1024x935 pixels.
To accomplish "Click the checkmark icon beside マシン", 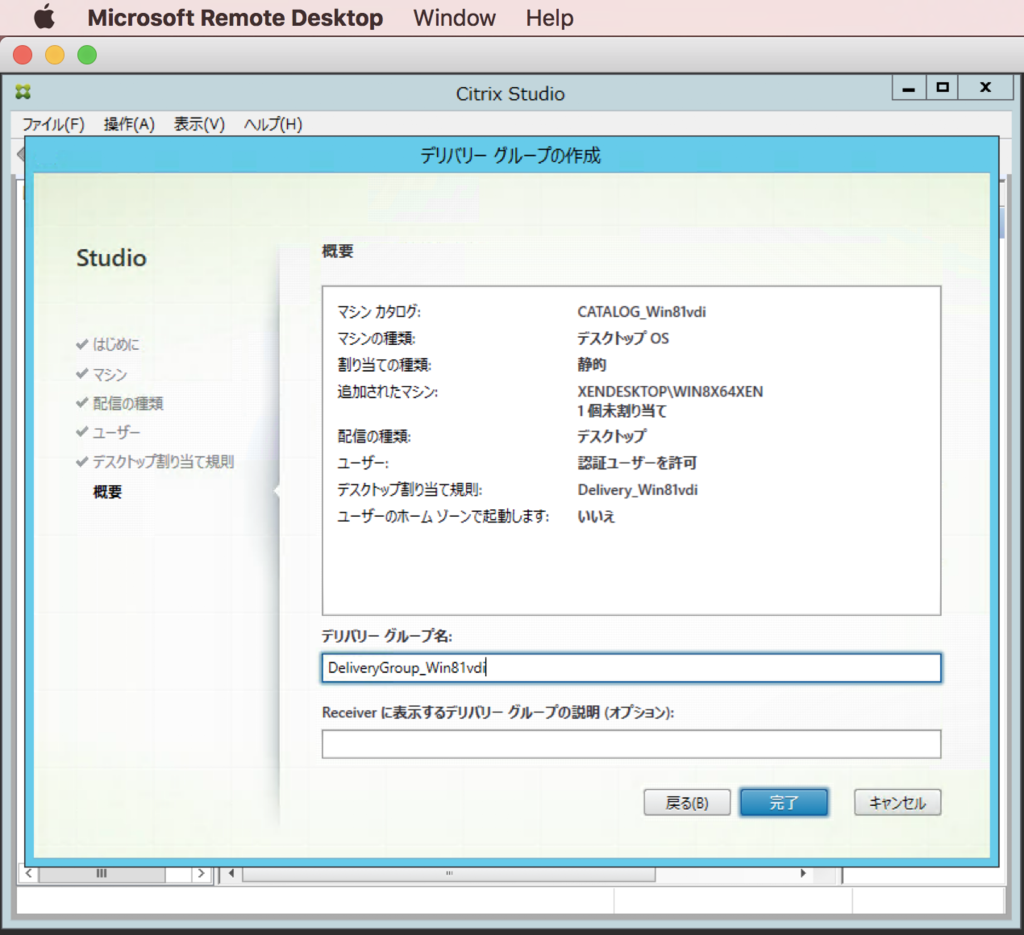I will pos(82,373).
